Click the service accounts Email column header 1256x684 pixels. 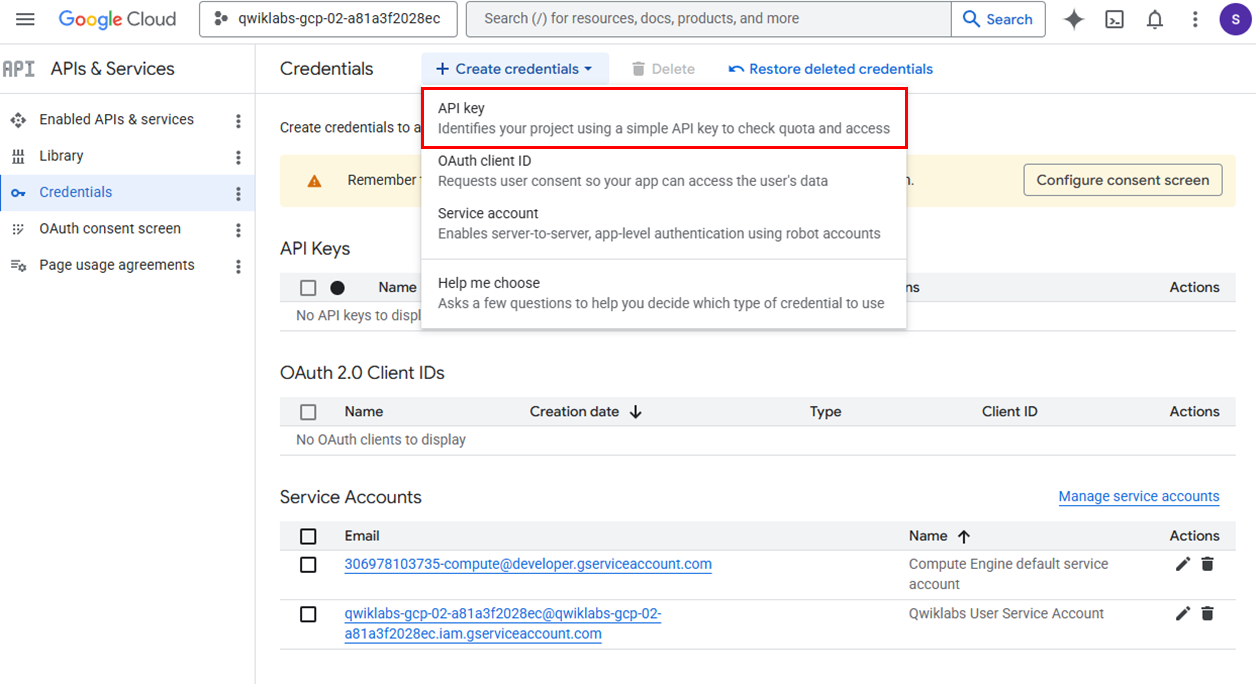(x=362, y=536)
